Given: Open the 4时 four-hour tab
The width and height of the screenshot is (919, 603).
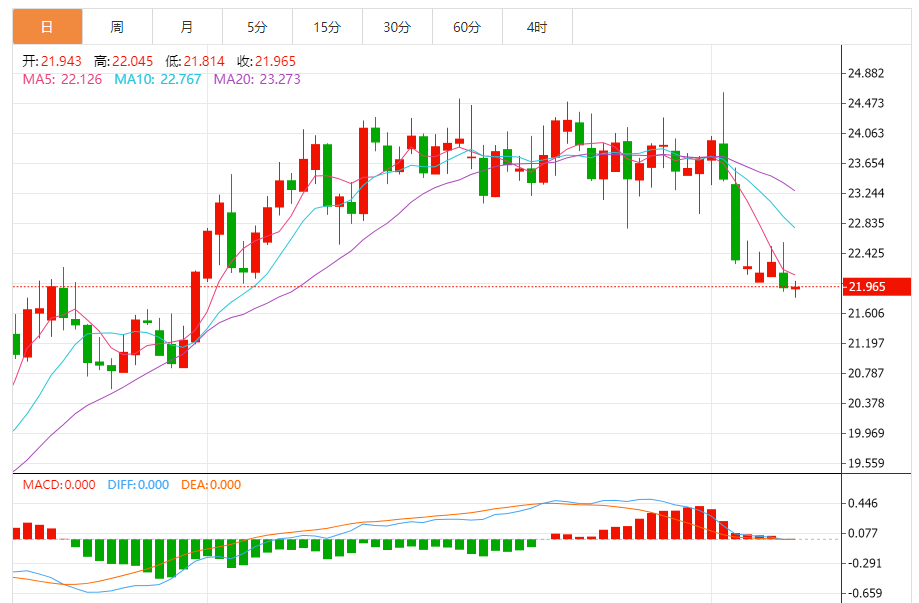Looking at the screenshot, I should click(x=537, y=27).
